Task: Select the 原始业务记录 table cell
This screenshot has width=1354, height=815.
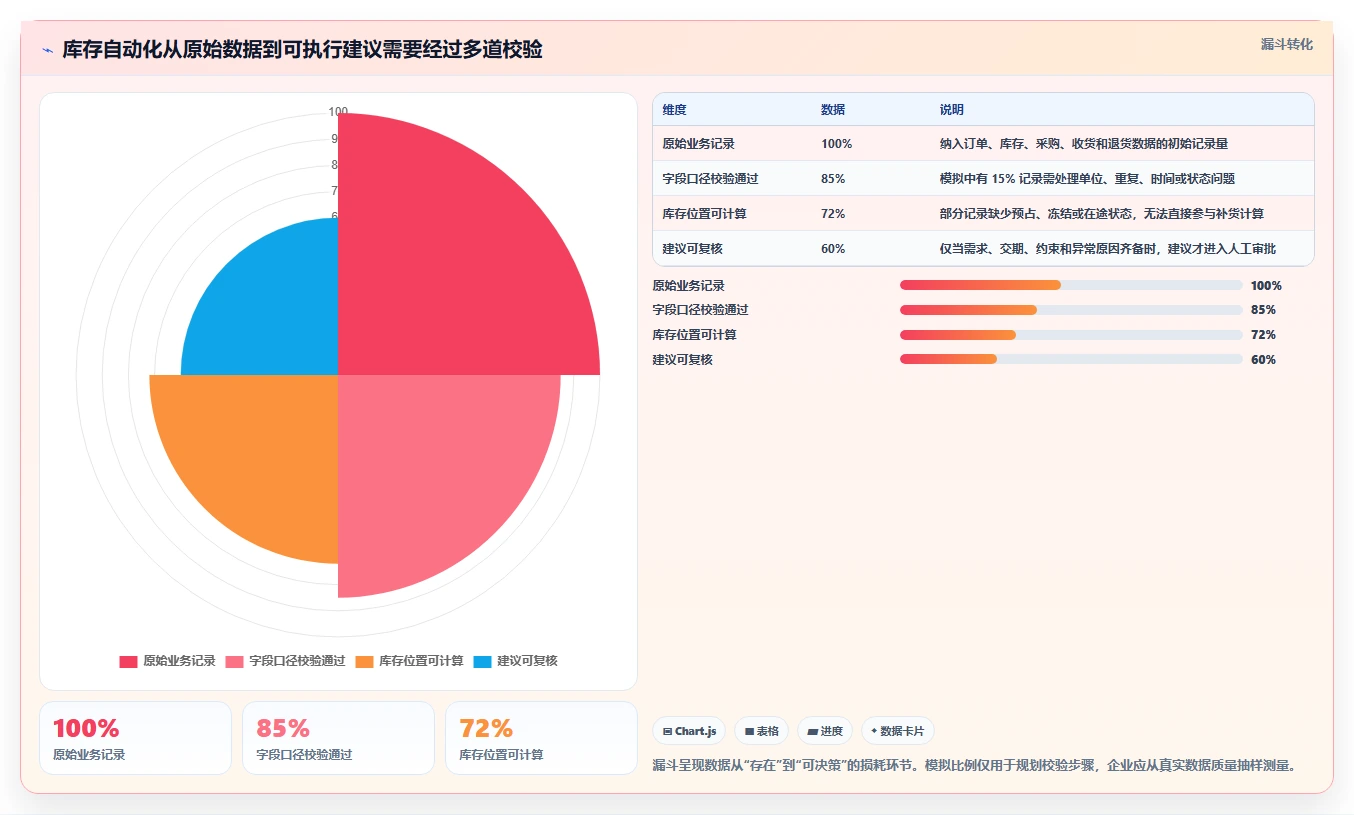Action: (x=698, y=144)
